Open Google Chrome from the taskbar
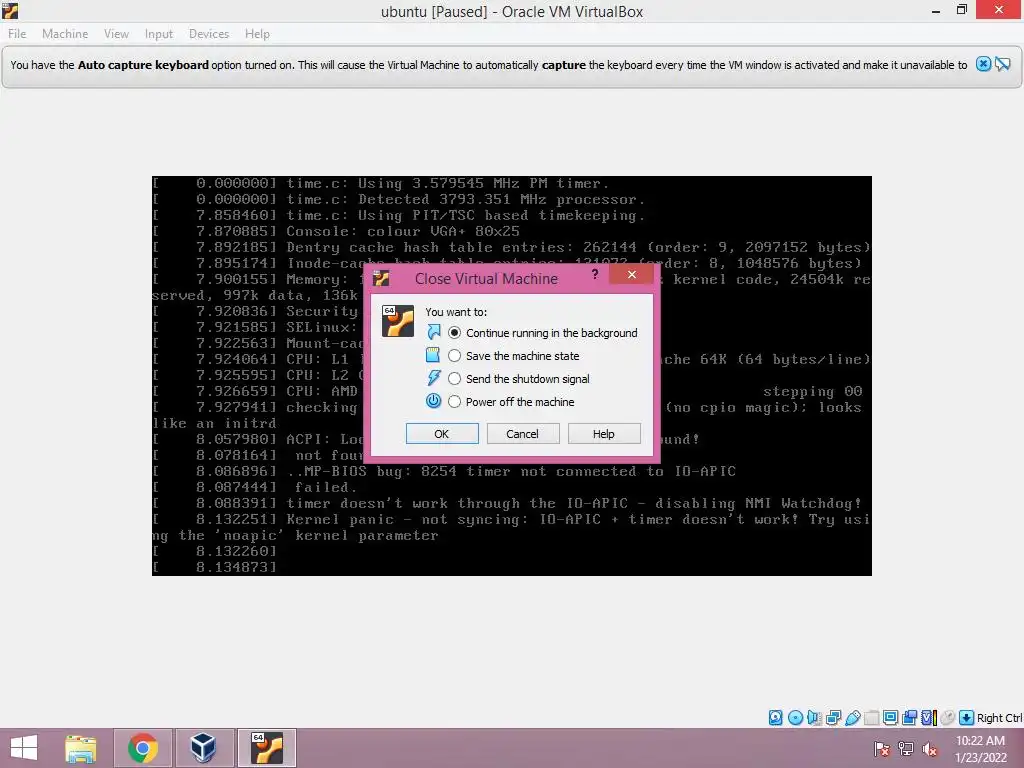The height and width of the screenshot is (768, 1024). 142,748
